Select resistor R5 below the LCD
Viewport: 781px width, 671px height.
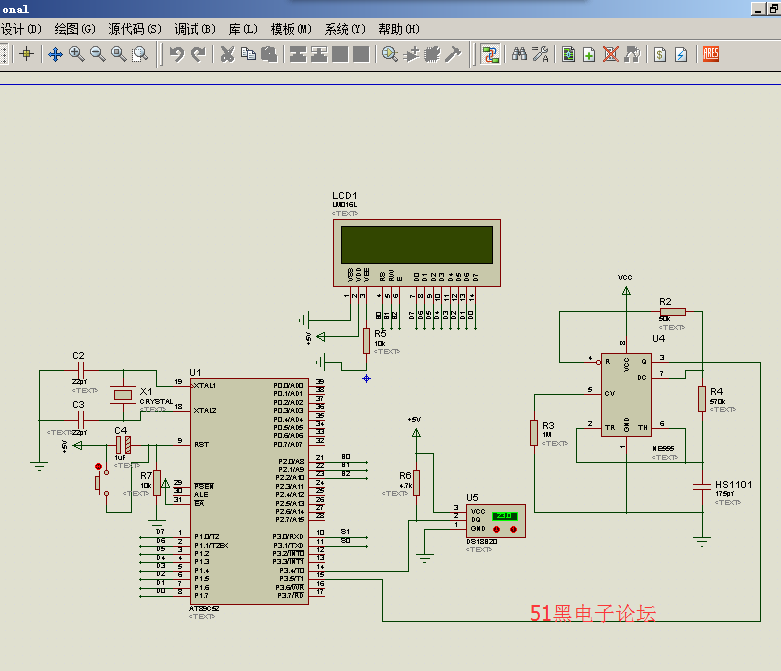pyautogui.click(x=367, y=341)
